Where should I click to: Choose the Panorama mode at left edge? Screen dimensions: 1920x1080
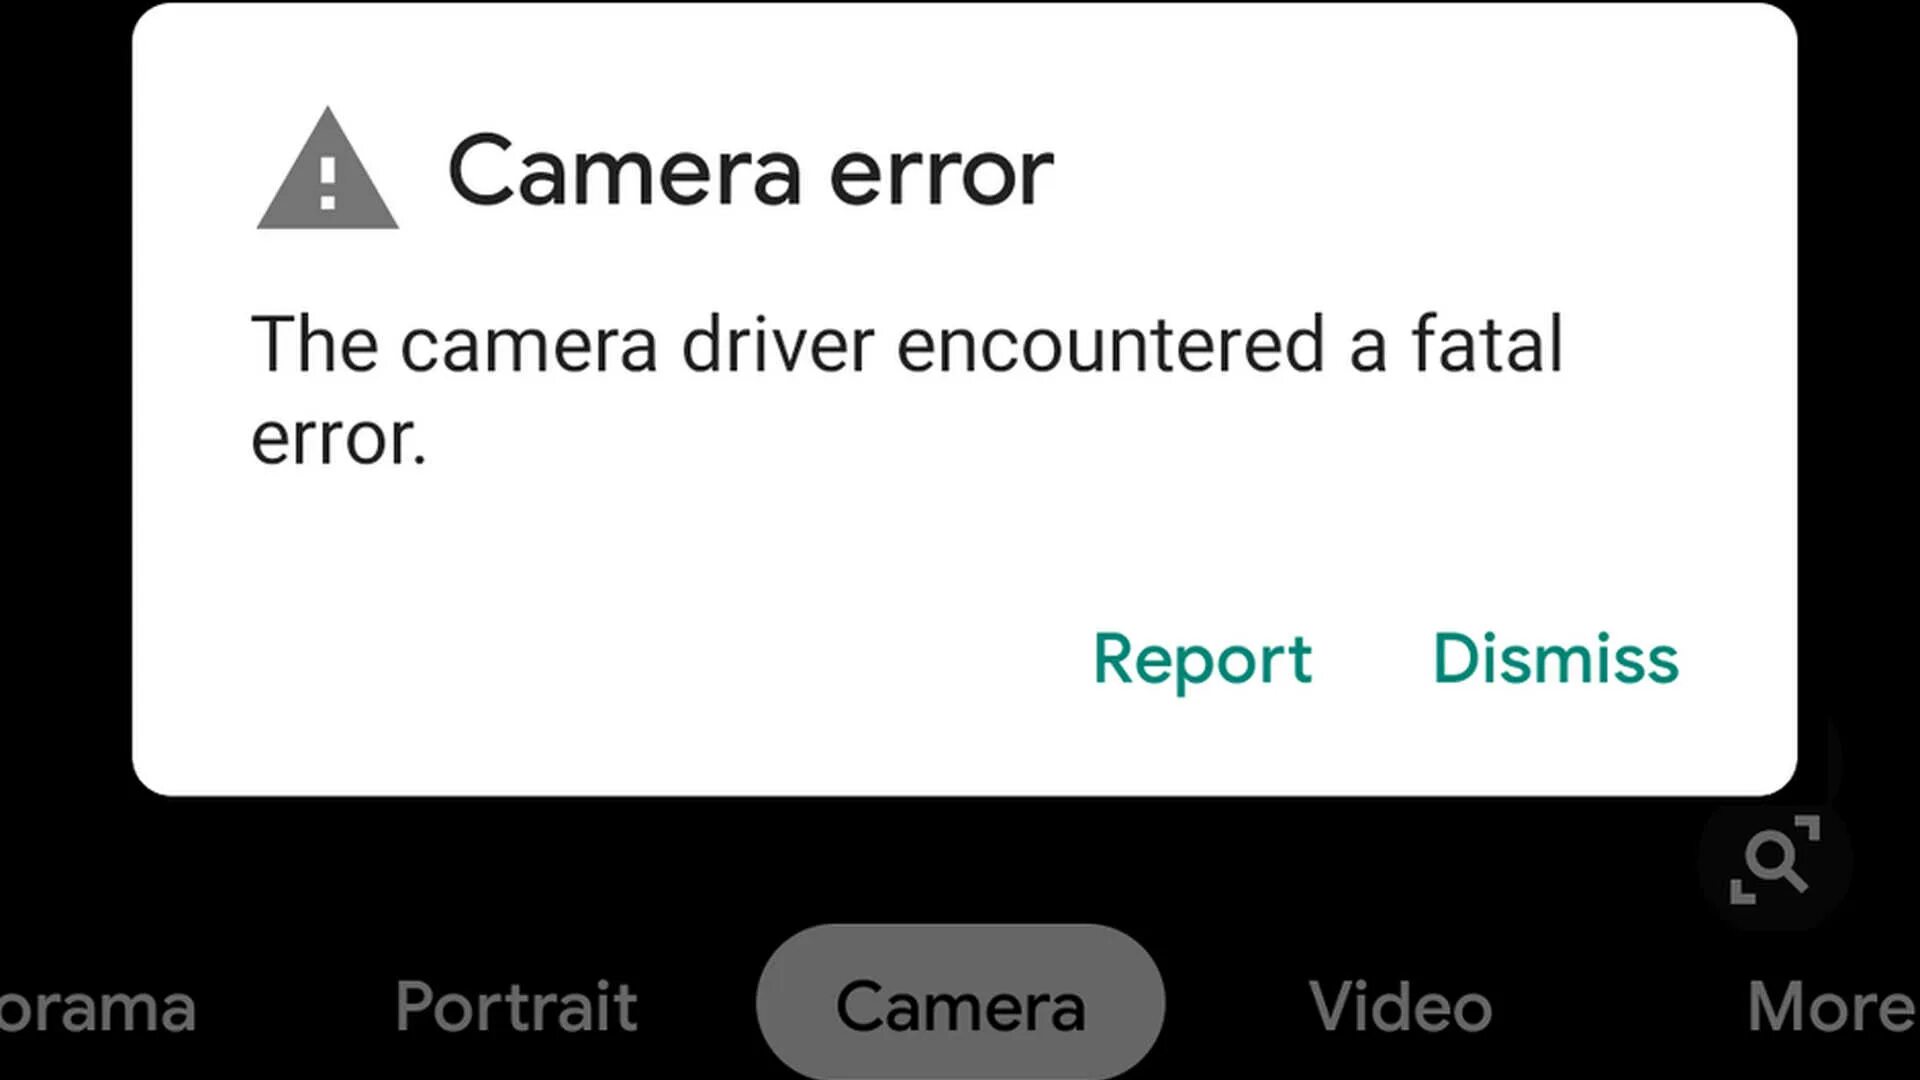(x=97, y=1007)
